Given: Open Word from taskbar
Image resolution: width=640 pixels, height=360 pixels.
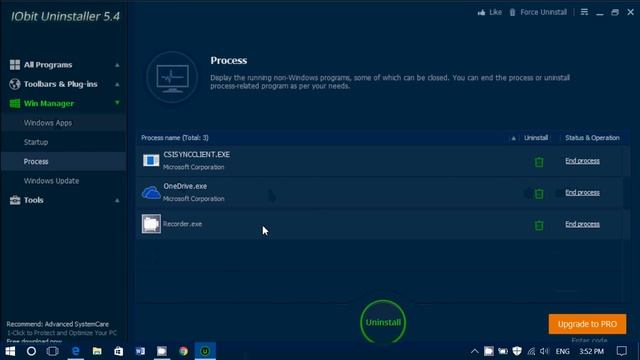Looking at the screenshot, I should point(140,351).
